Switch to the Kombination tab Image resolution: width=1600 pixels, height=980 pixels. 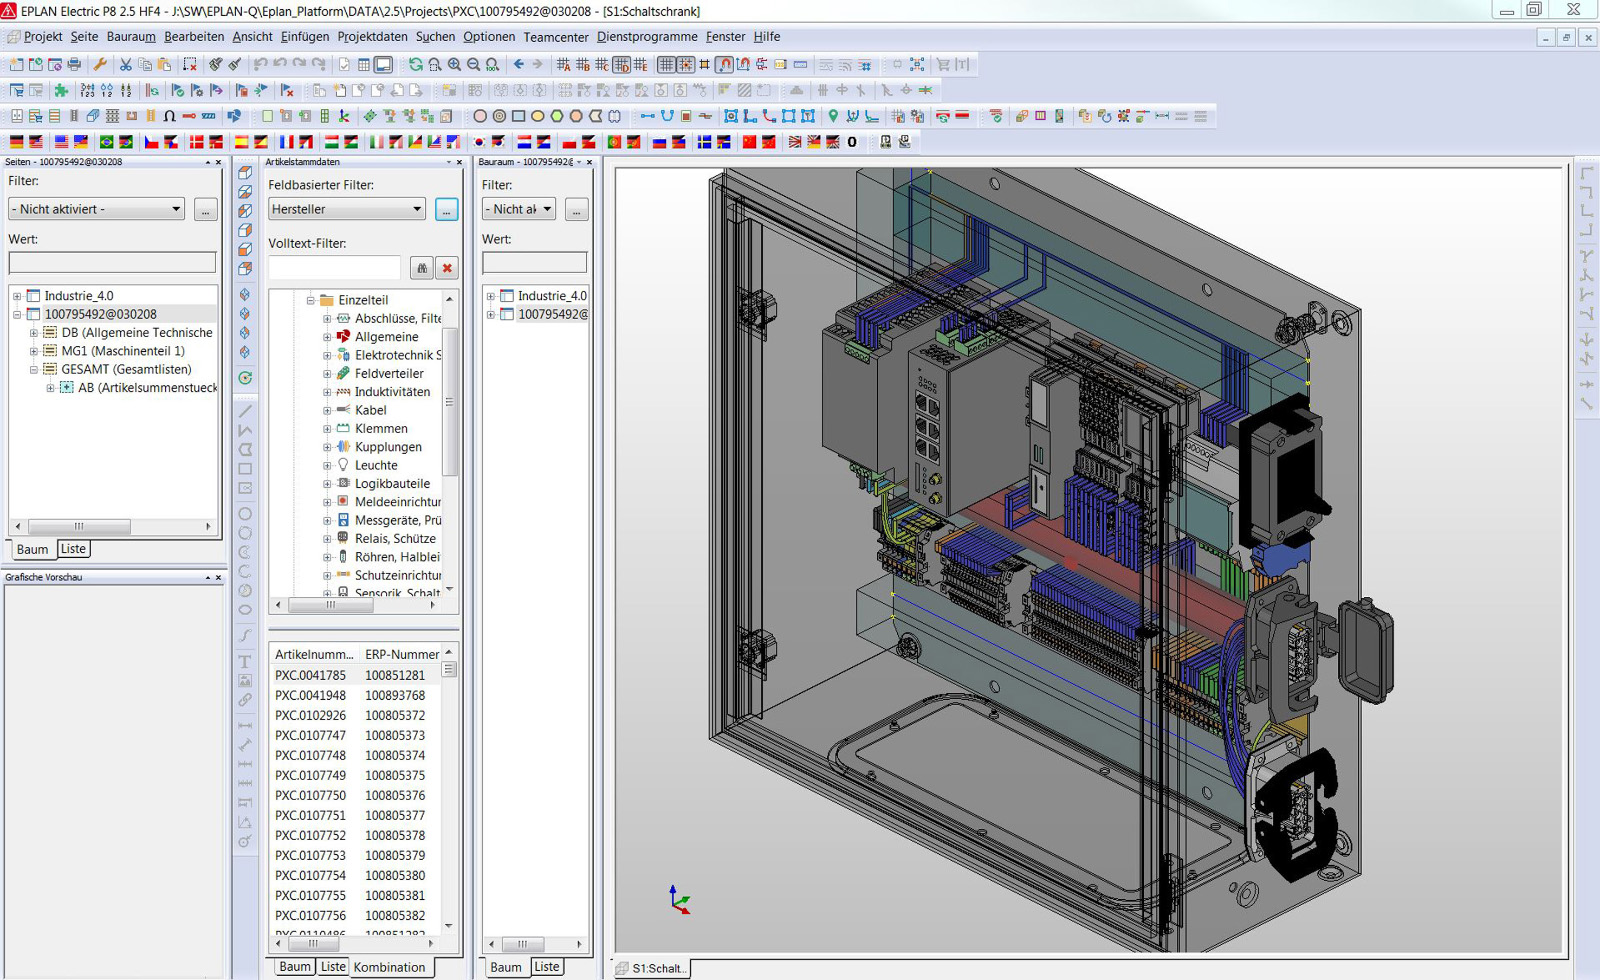point(389,967)
